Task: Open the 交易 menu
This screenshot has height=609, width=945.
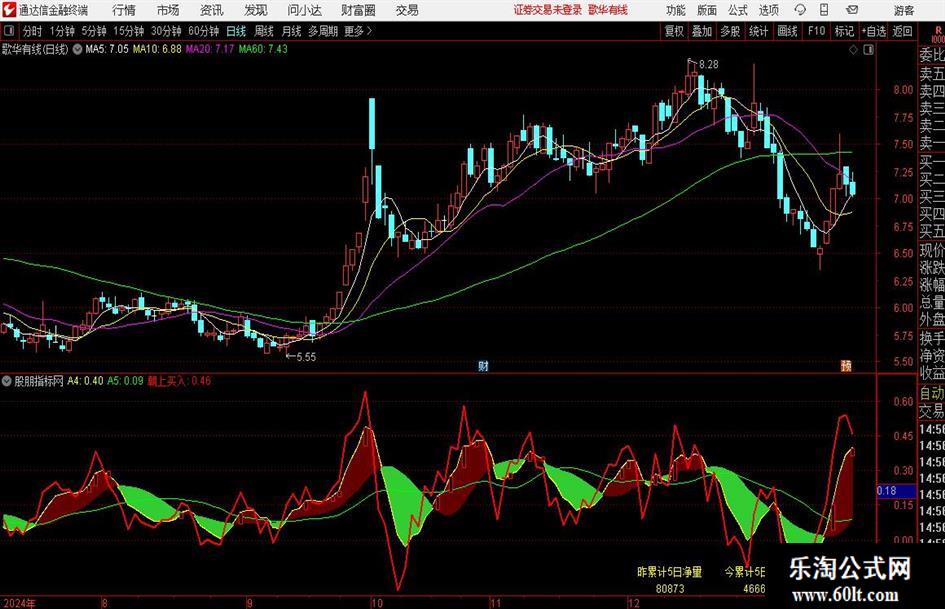Action: pos(407,10)
